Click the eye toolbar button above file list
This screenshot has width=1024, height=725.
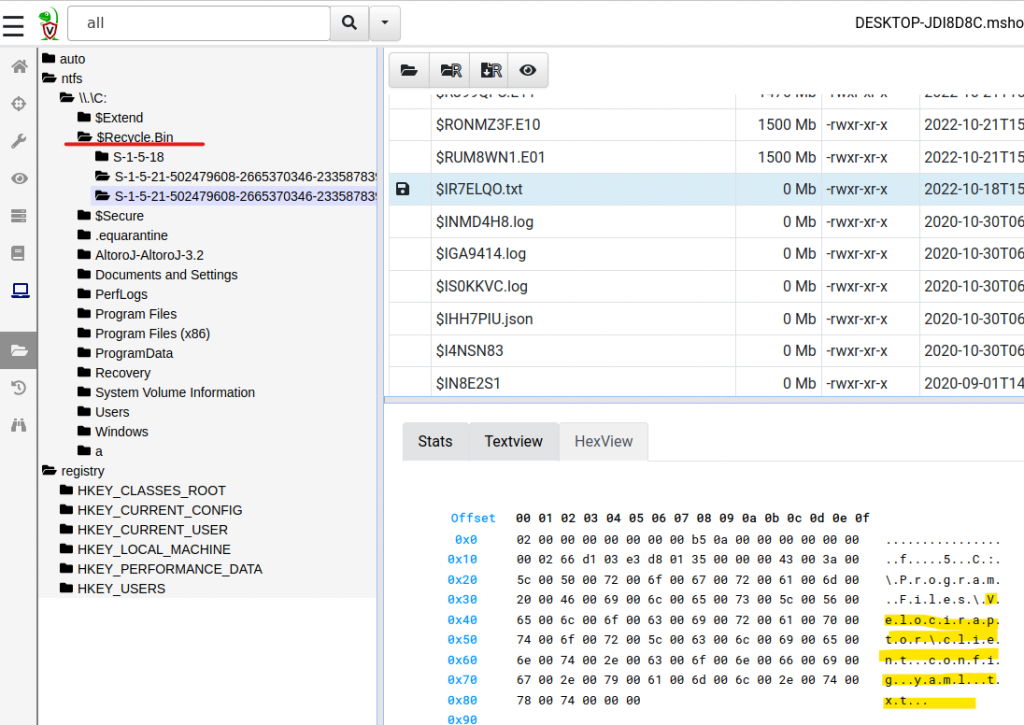528,70
